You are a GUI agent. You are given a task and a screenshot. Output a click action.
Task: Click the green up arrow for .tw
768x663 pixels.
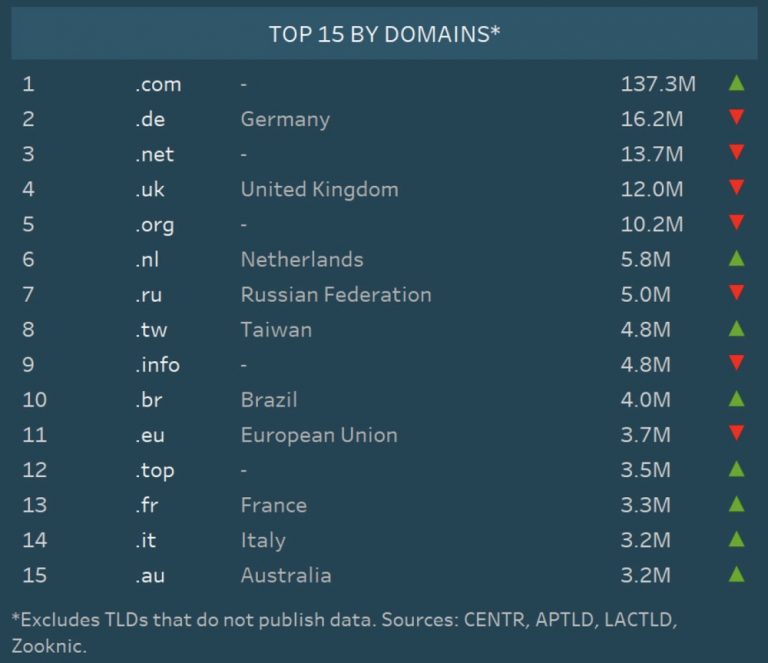(x=737, y=329)
